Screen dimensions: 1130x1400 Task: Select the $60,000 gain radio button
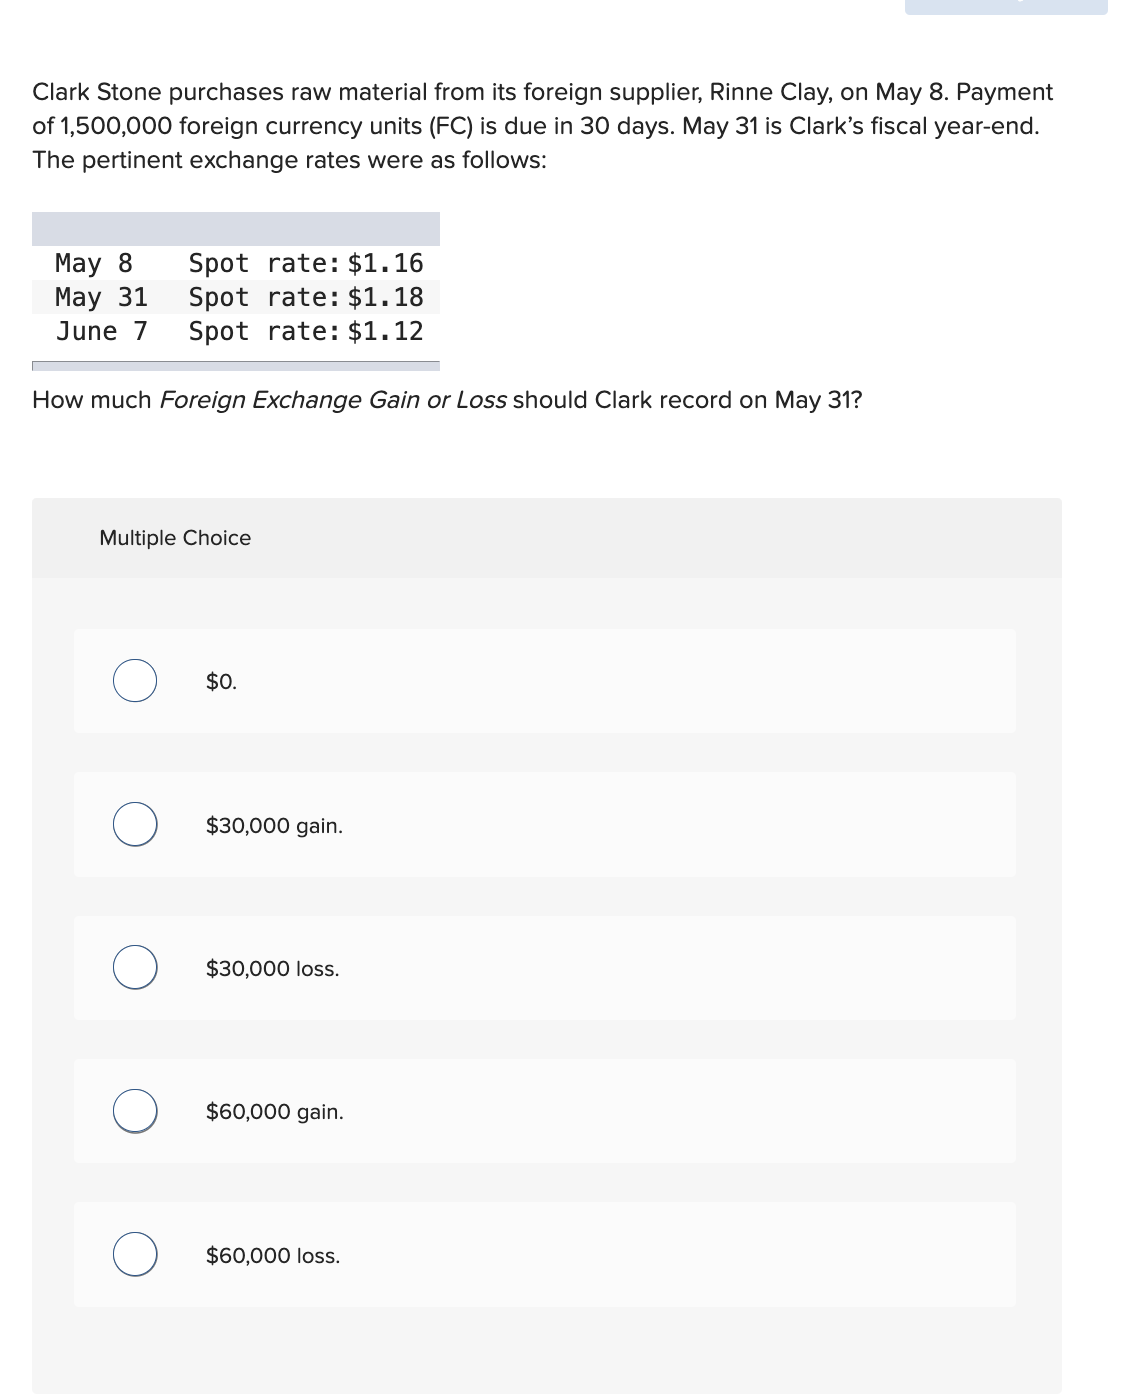(136, 1110)
